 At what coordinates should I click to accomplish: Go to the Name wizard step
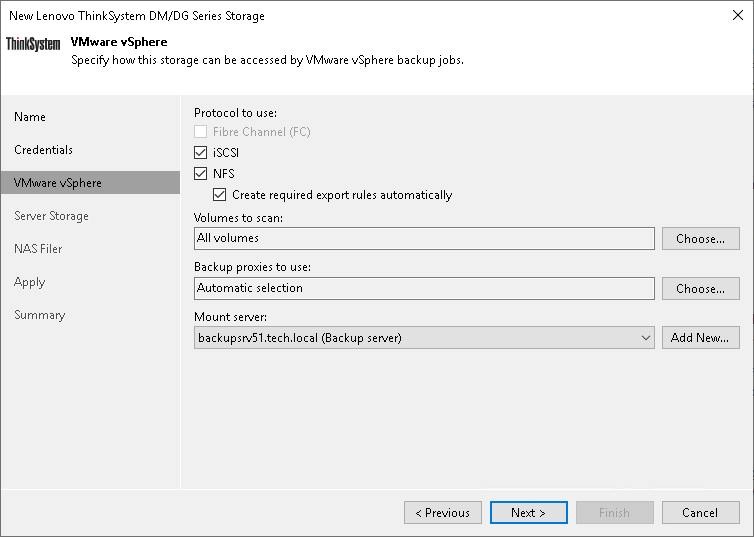click(30, 117)
